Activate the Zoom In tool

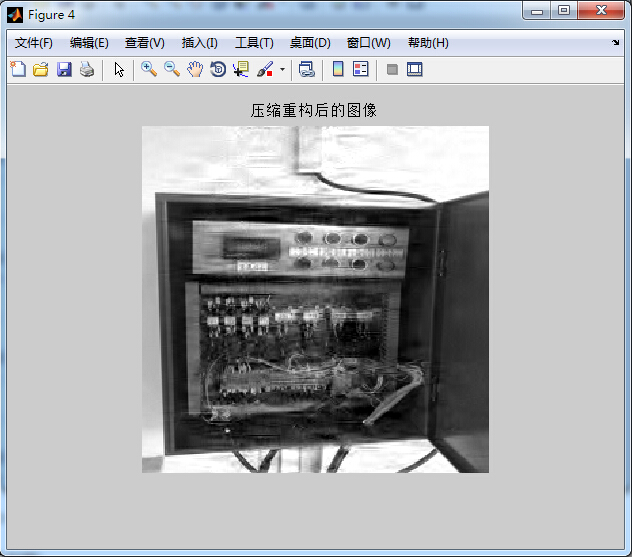[149, 69]
